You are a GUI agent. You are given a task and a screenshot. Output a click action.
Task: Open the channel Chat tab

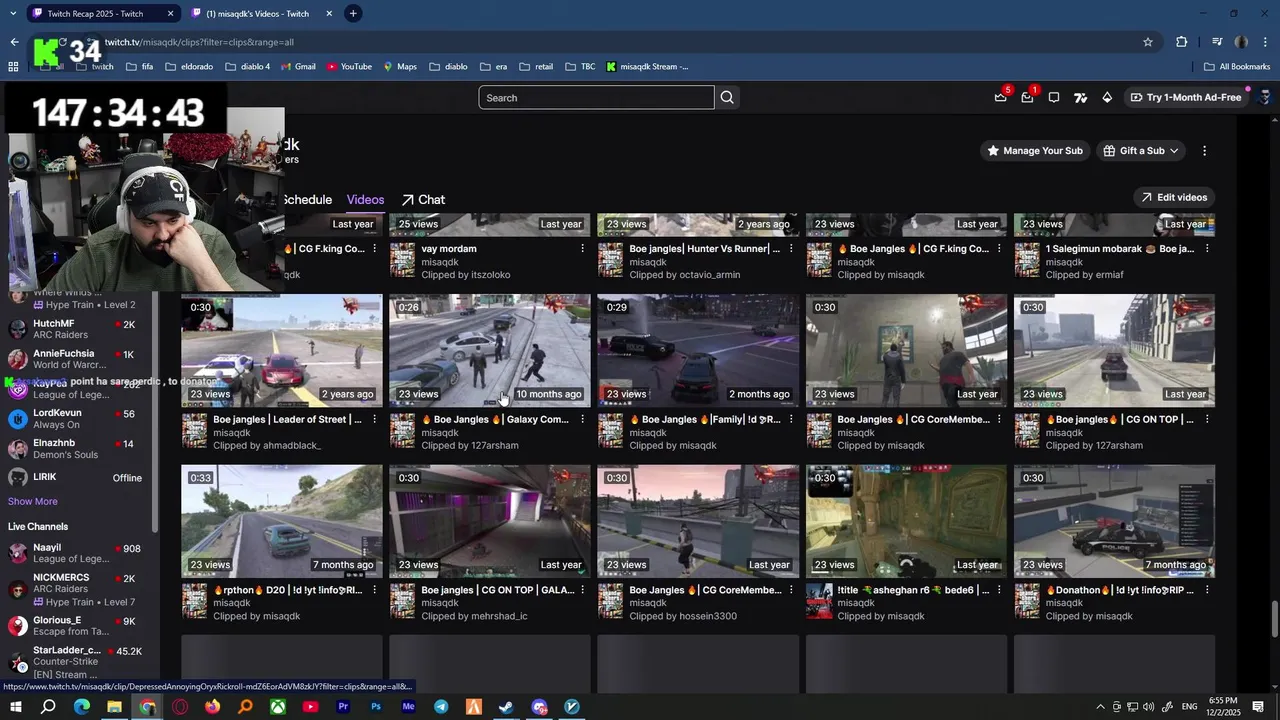[423, 200]
